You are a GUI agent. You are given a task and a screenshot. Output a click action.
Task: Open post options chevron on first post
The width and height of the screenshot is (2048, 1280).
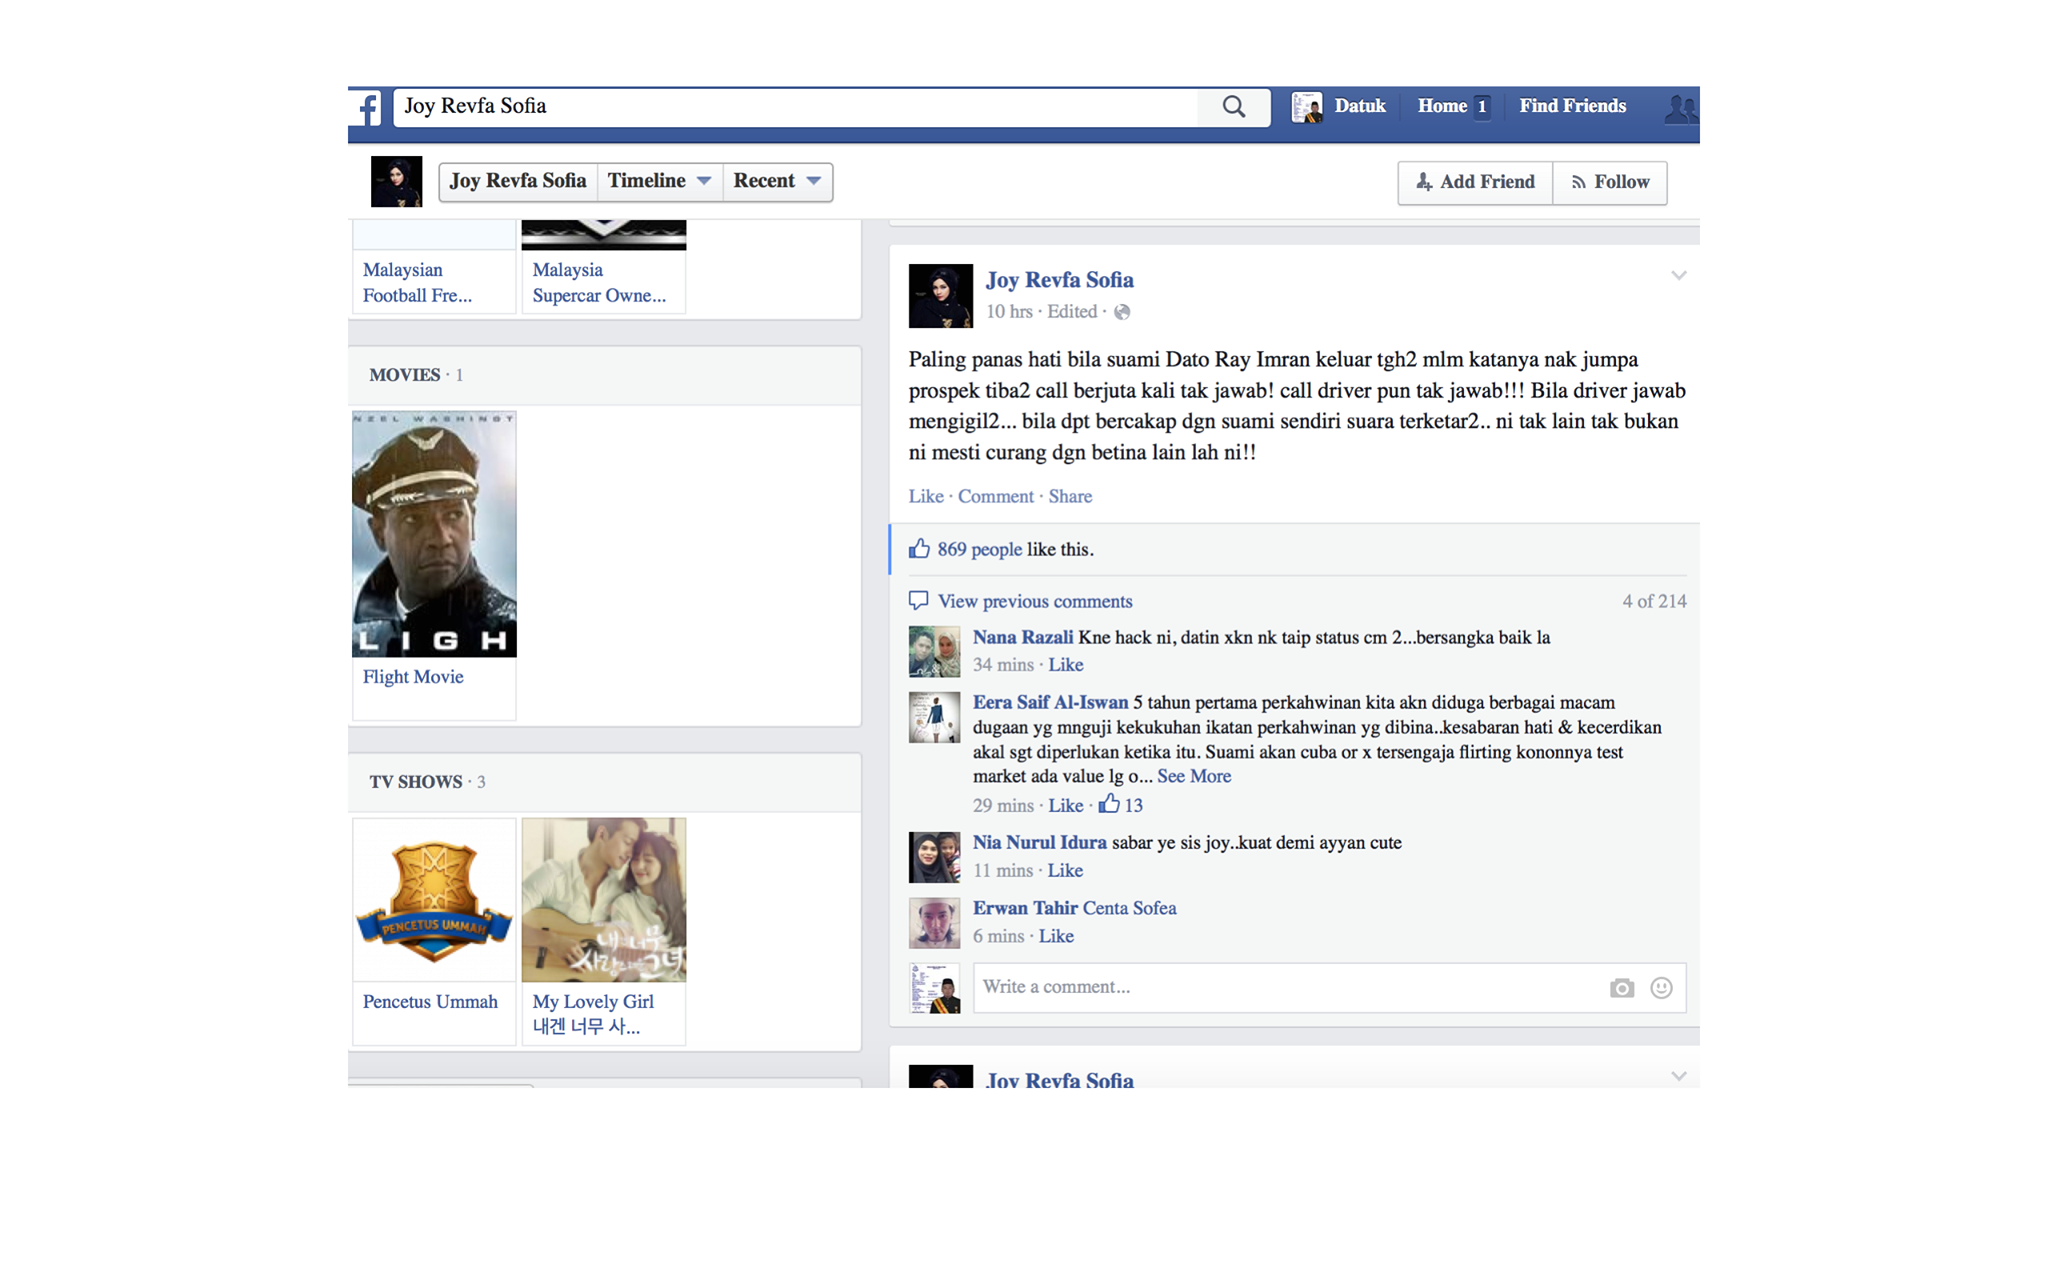(1679, 275)
